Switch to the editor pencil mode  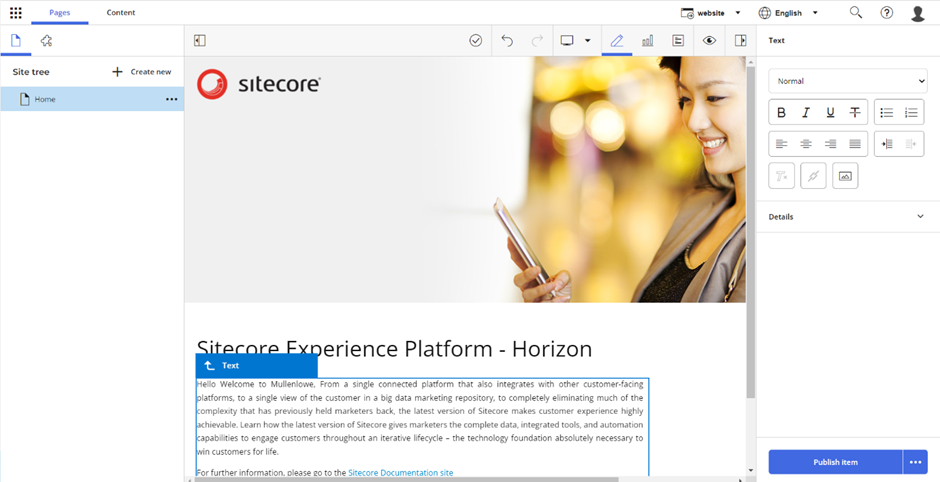click(x=617, y=41)
